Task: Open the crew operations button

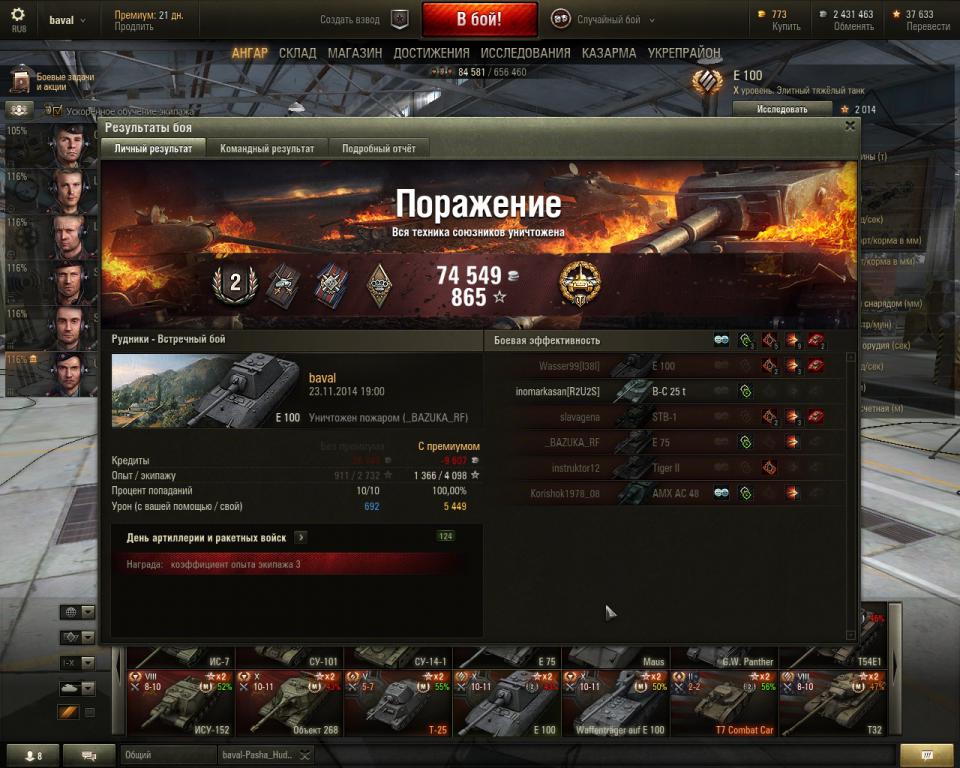Action: (x=20, y=110)
